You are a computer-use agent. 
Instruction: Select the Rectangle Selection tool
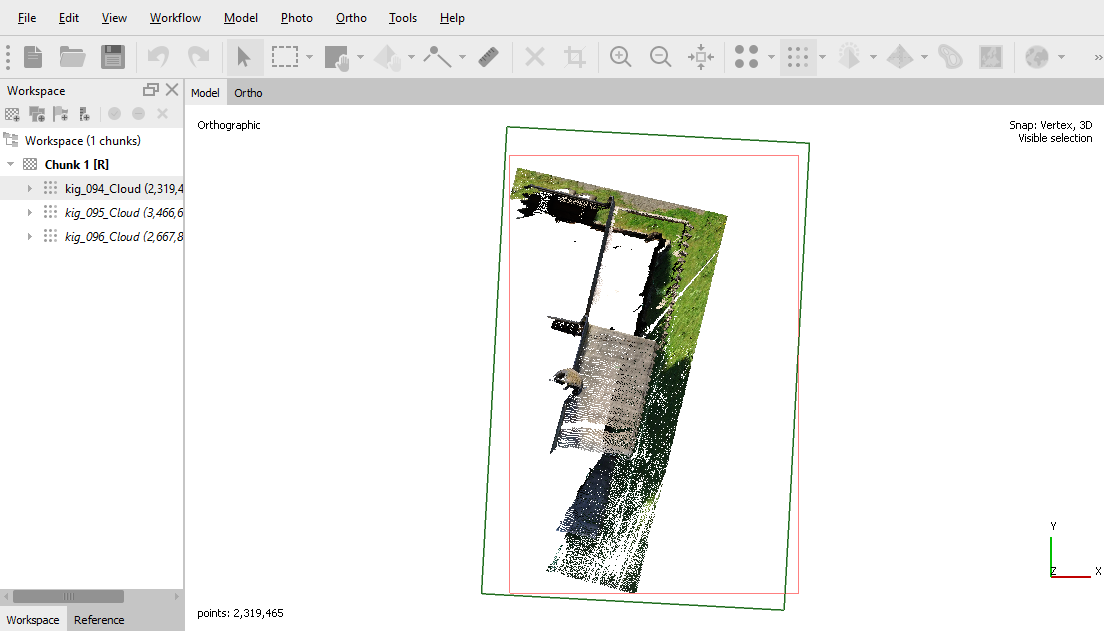(x=285, y=57)
